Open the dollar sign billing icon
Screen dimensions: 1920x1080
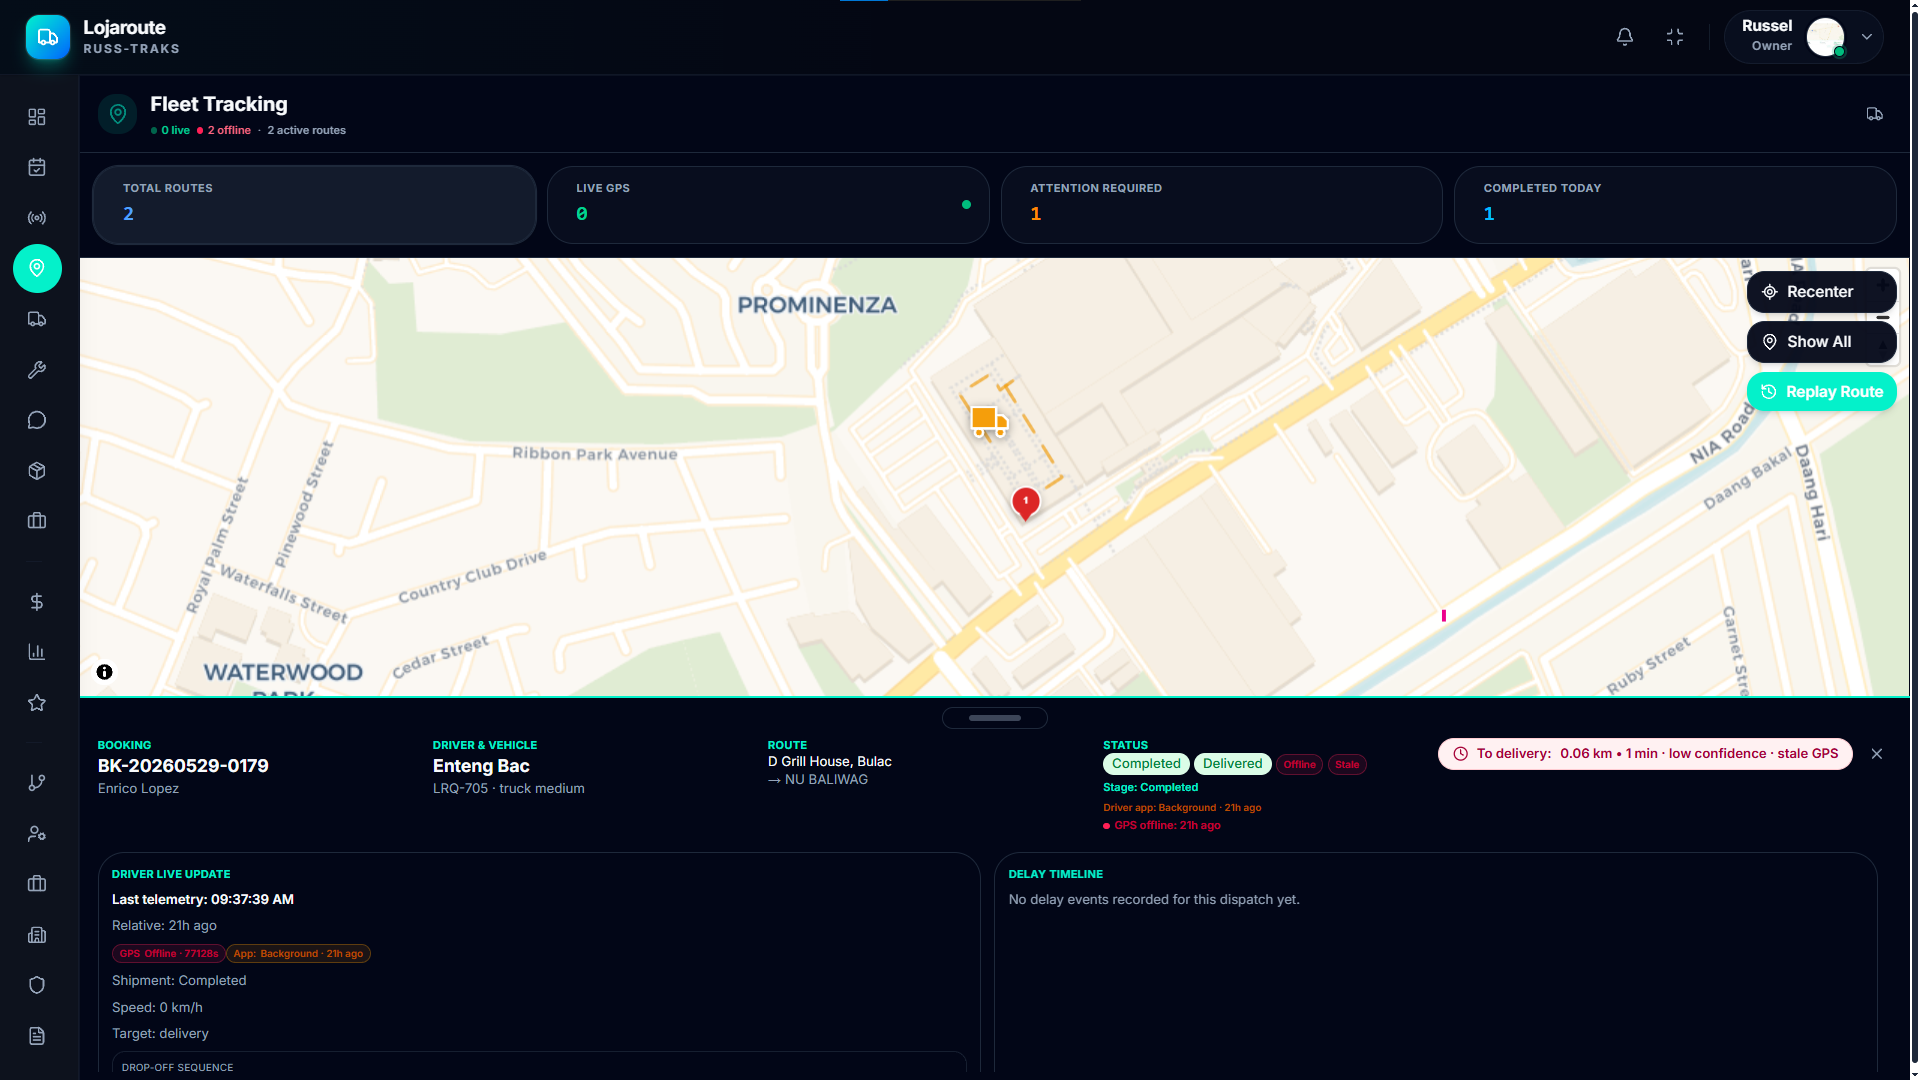pos(37,602)
